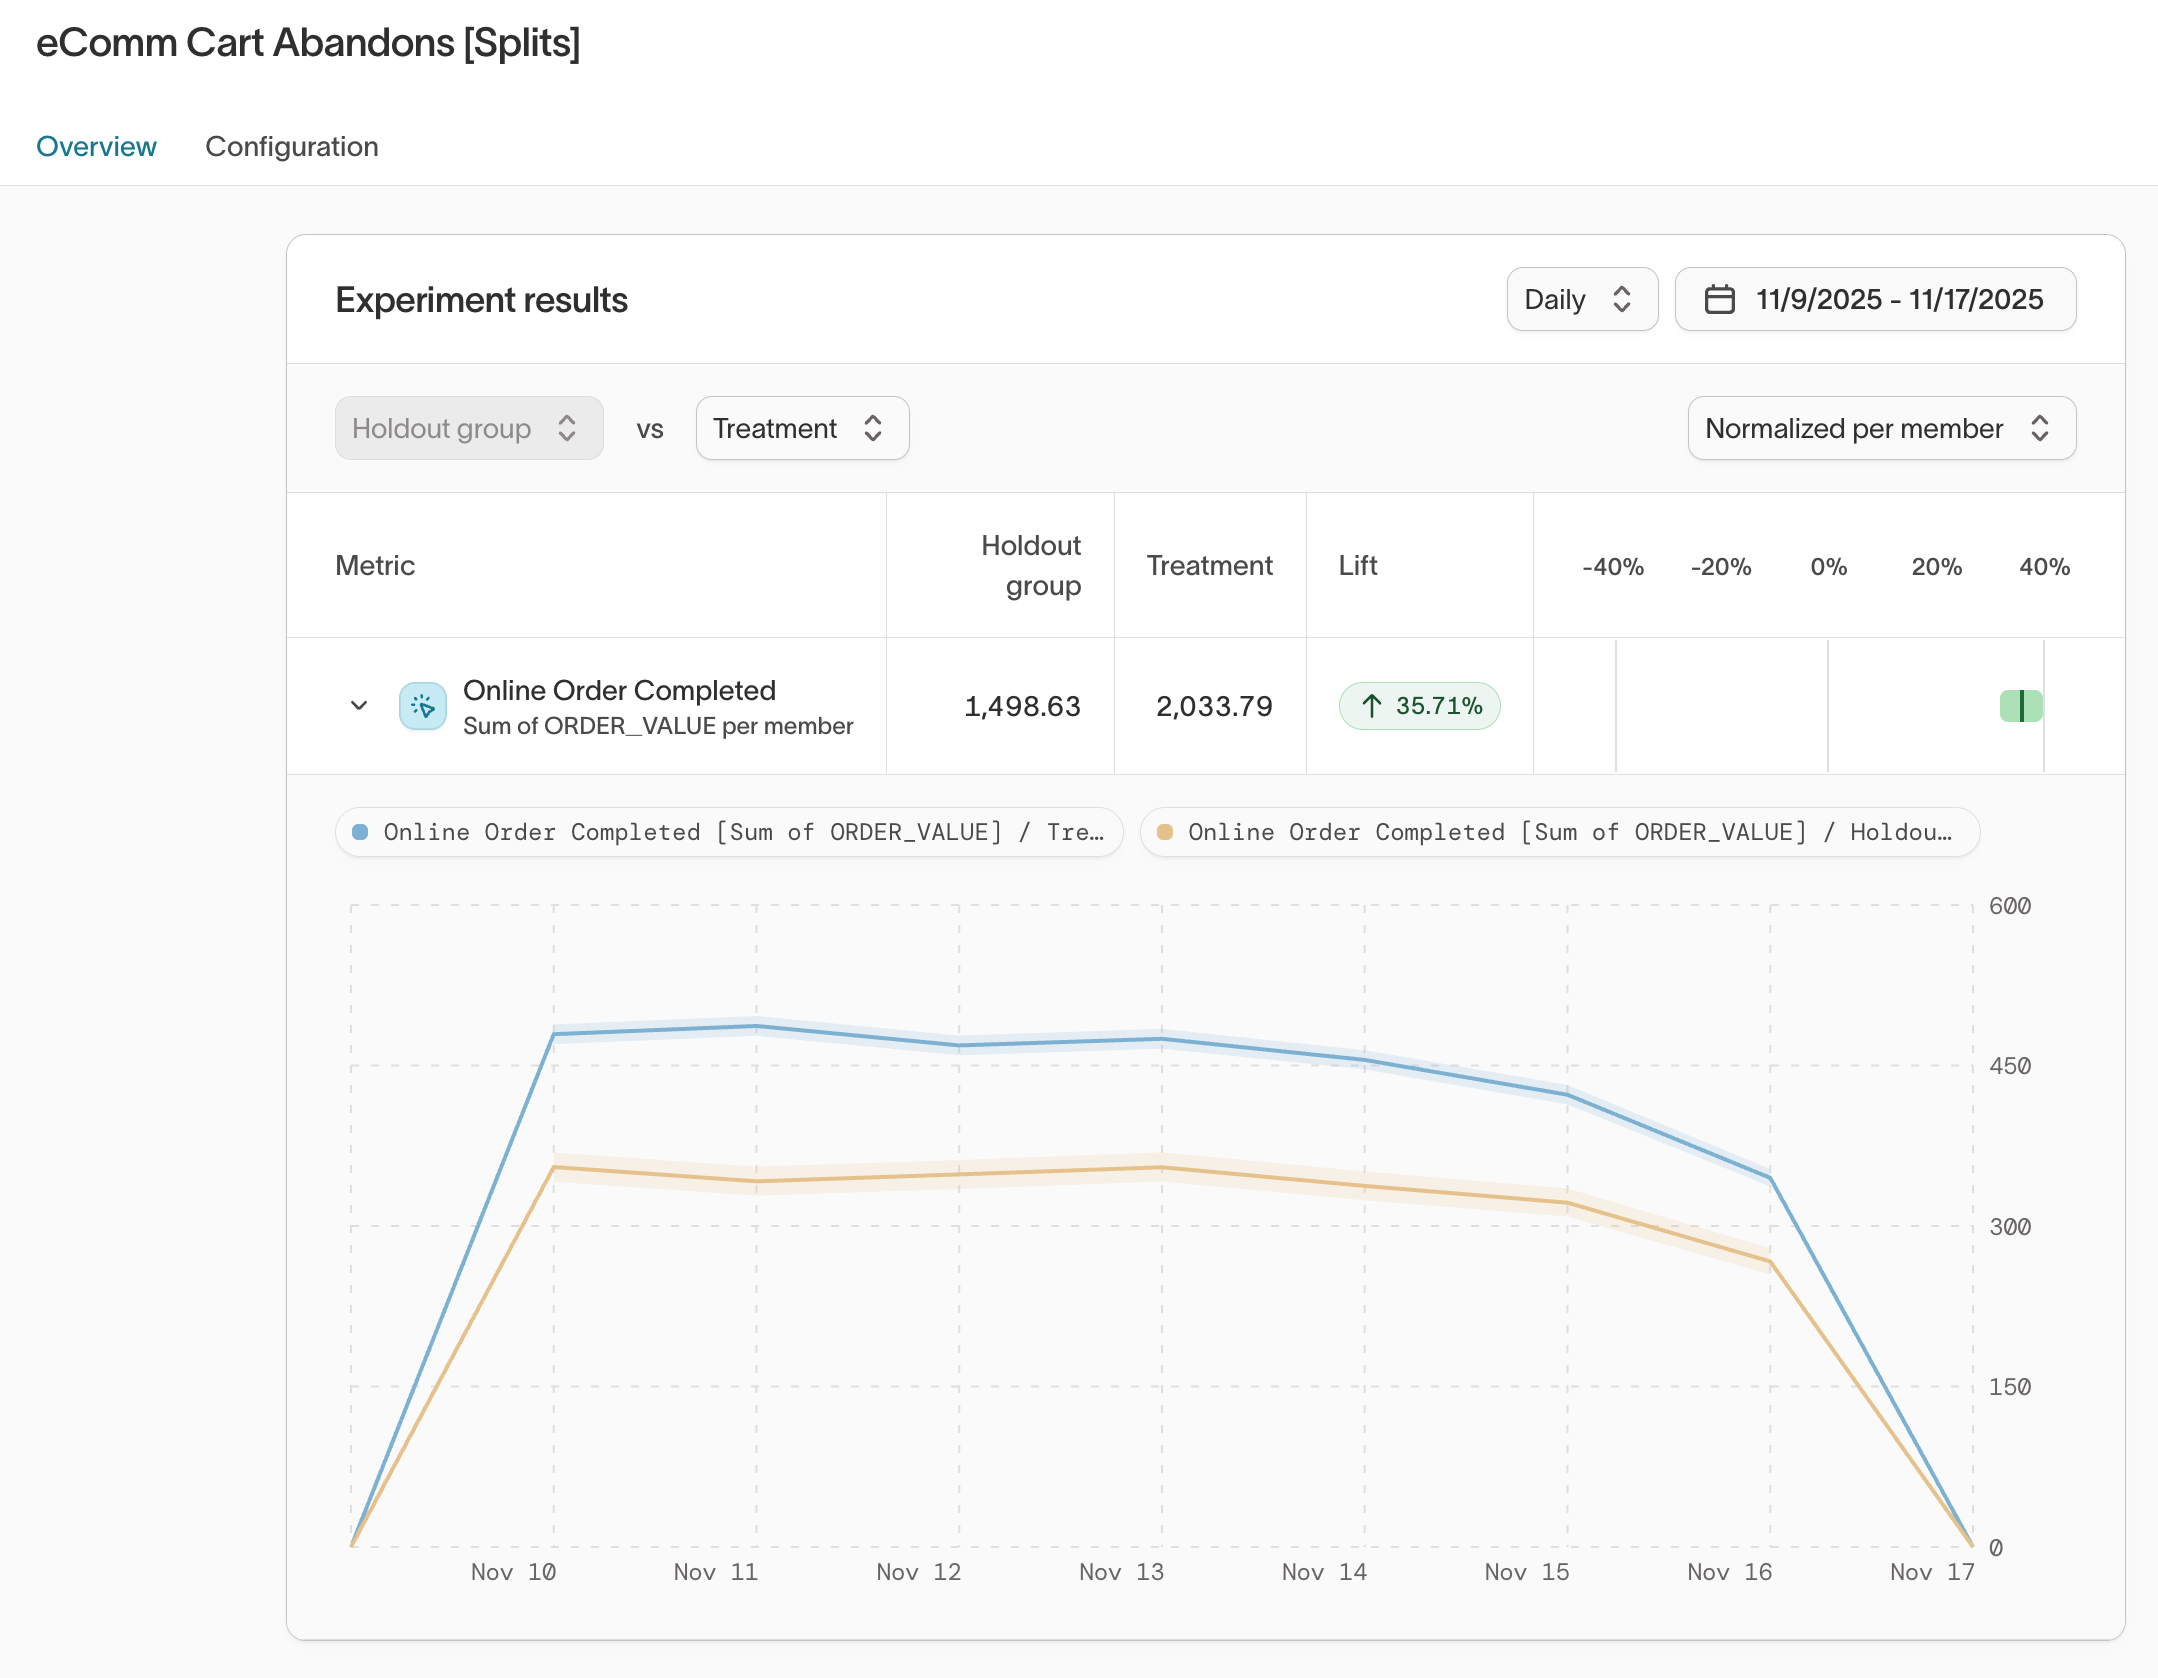Select the Overview tab
2158x1678 pixels.
pyautogui.click(x=96, y=146)
